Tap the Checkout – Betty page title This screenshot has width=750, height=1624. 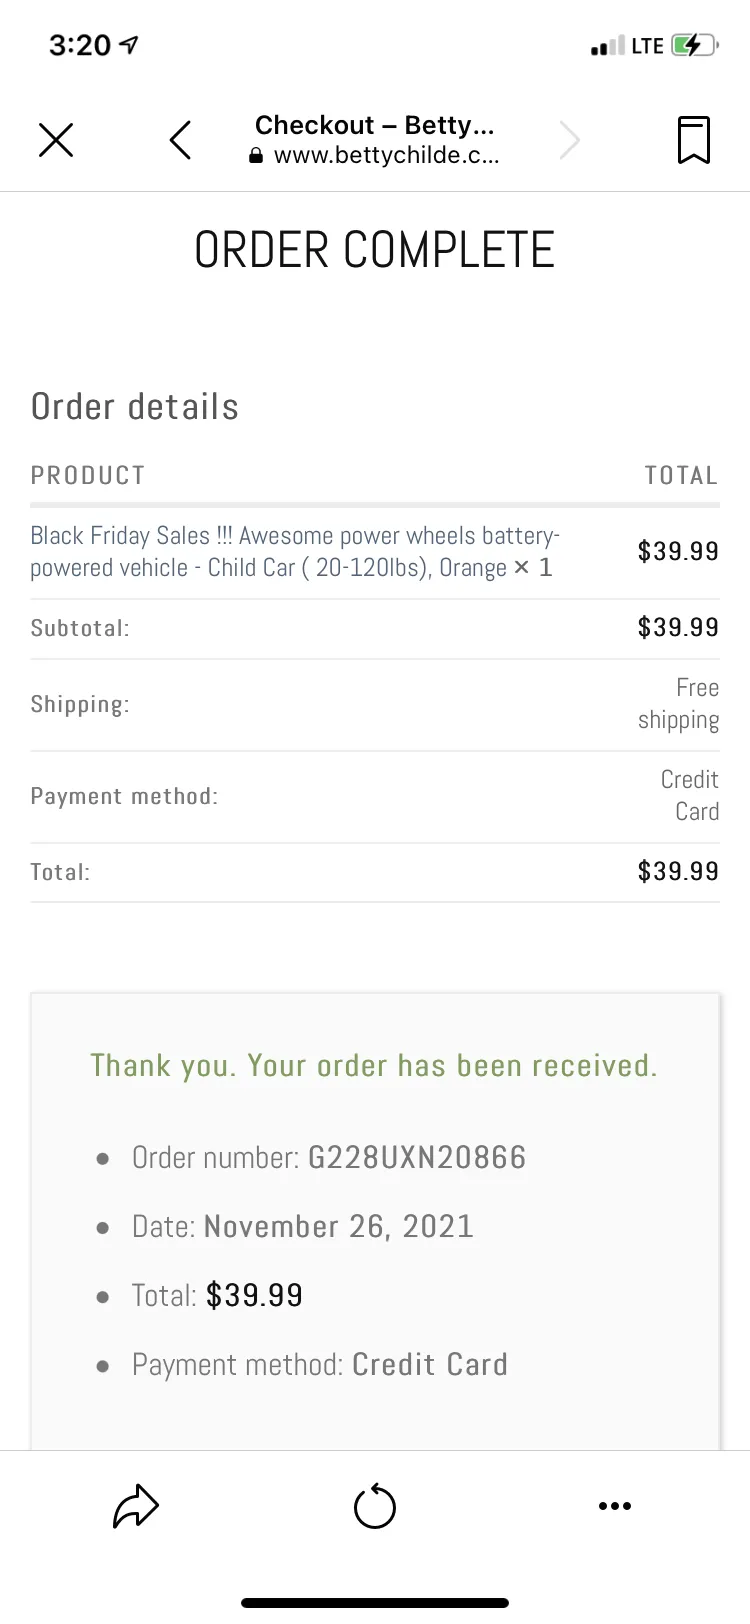pos(375,125)
